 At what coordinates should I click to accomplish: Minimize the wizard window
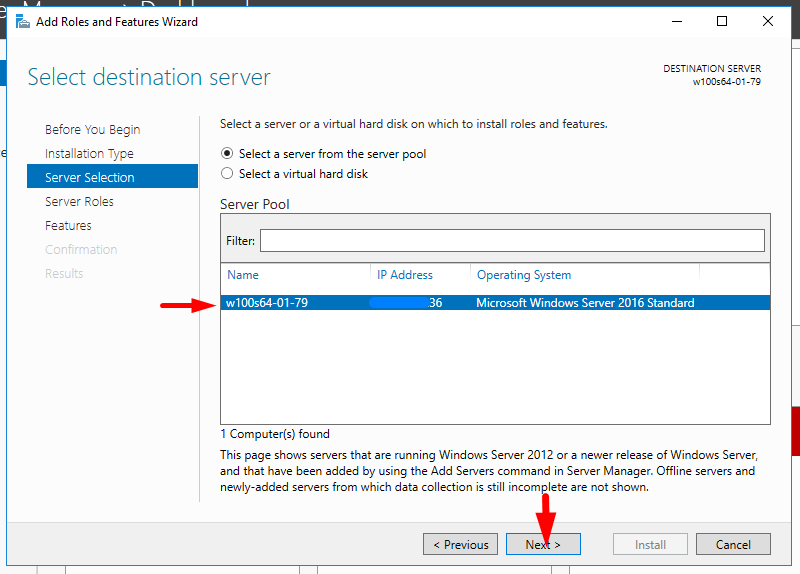click(676, 21)
